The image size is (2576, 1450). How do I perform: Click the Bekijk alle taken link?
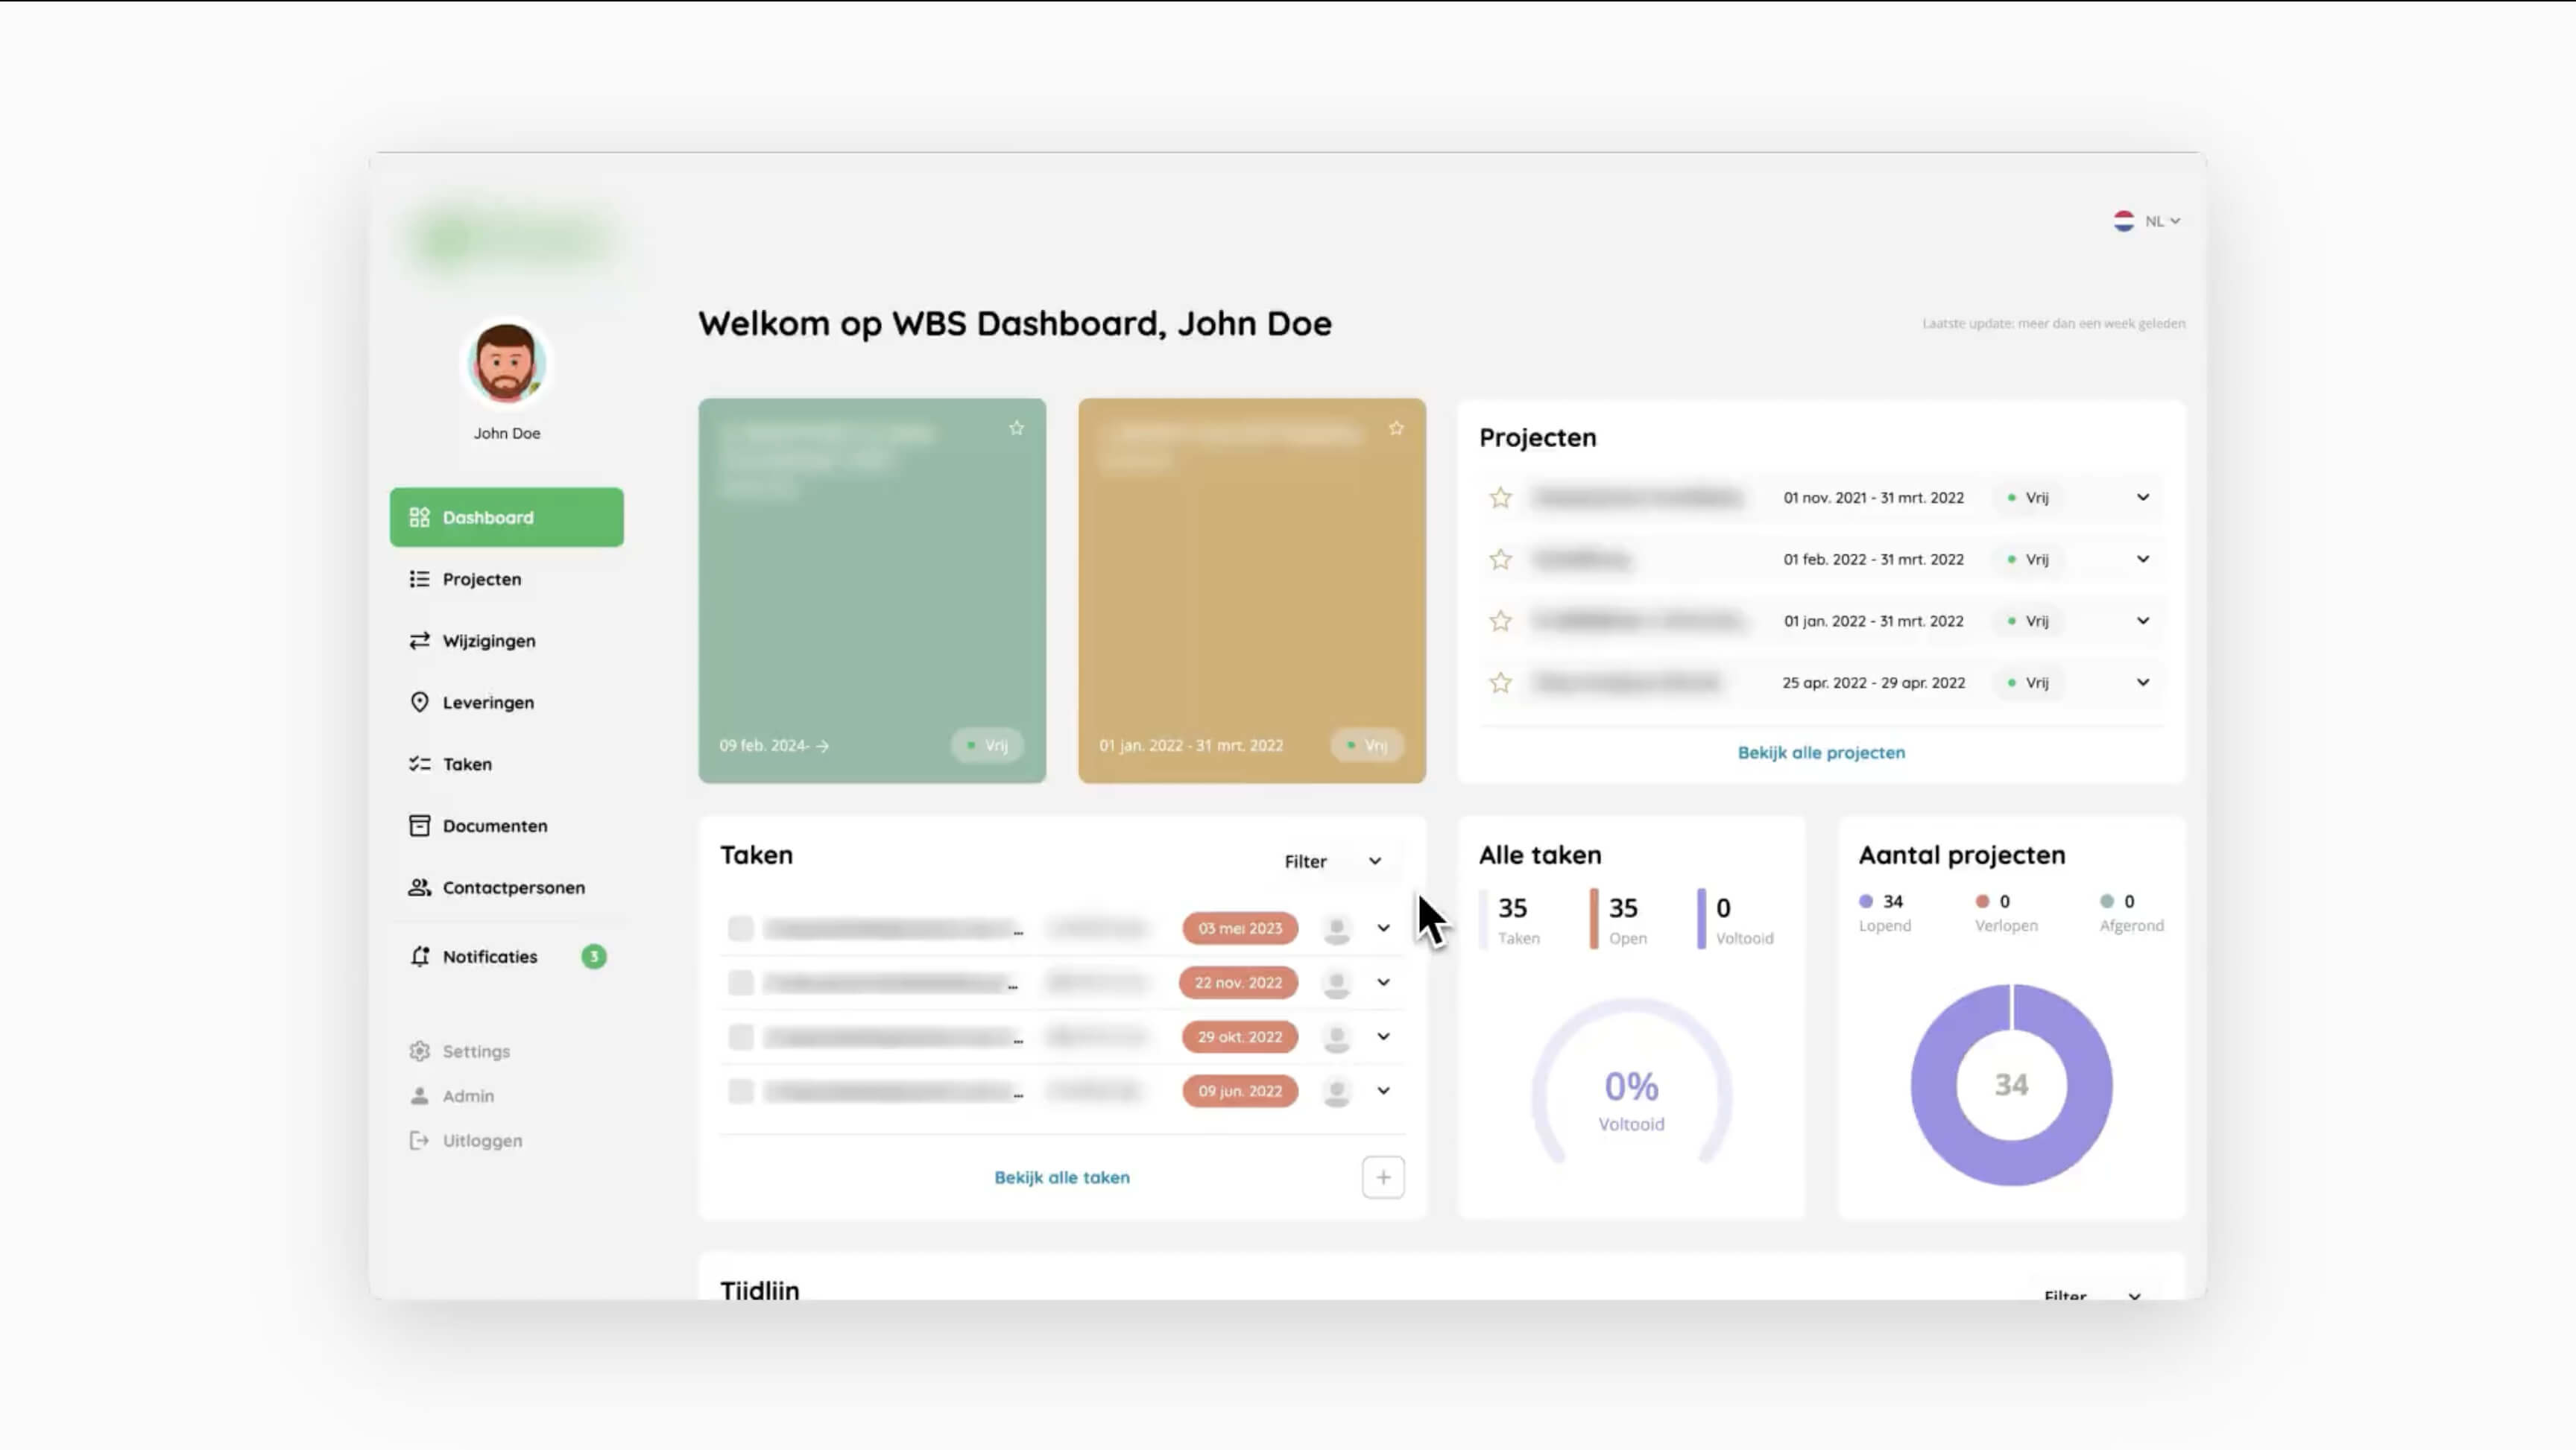pyautogui.click(x=1062, y=1177)
